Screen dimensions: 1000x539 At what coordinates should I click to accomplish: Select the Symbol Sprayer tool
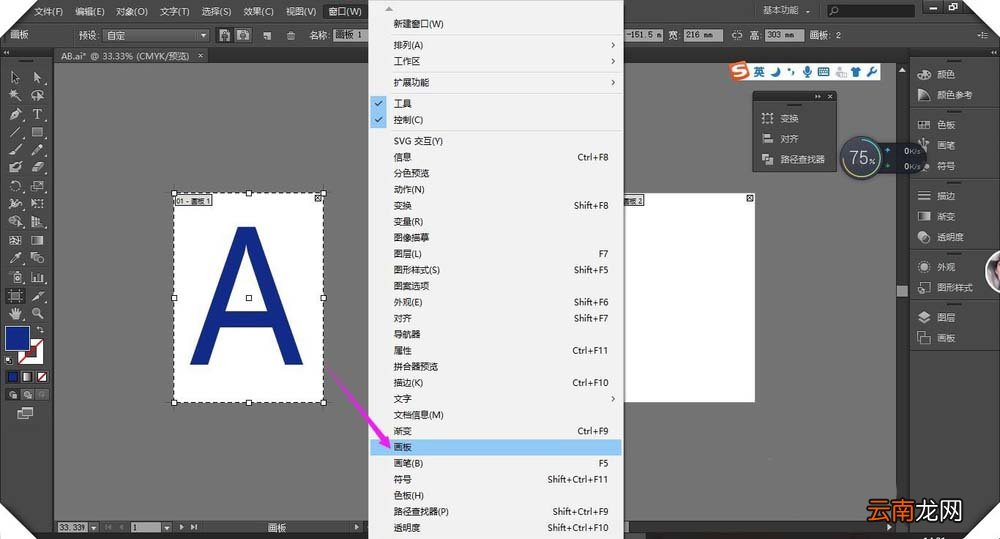[x=15, y=277]
